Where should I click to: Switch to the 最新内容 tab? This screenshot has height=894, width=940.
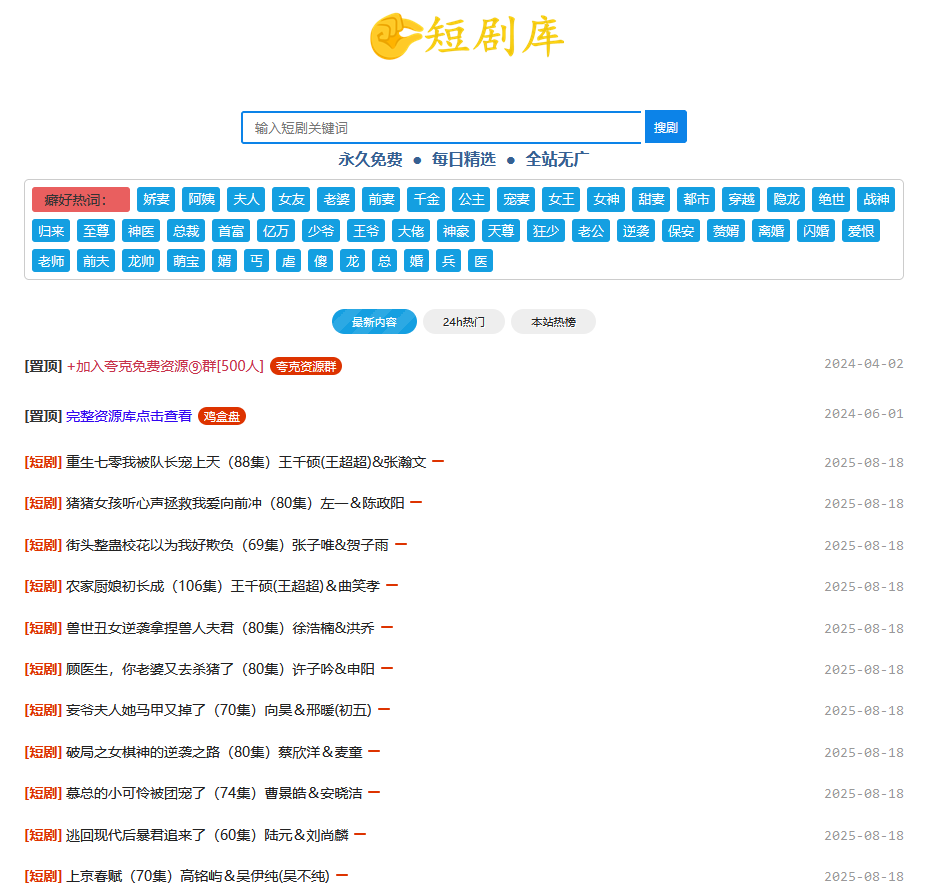(374, 322)
